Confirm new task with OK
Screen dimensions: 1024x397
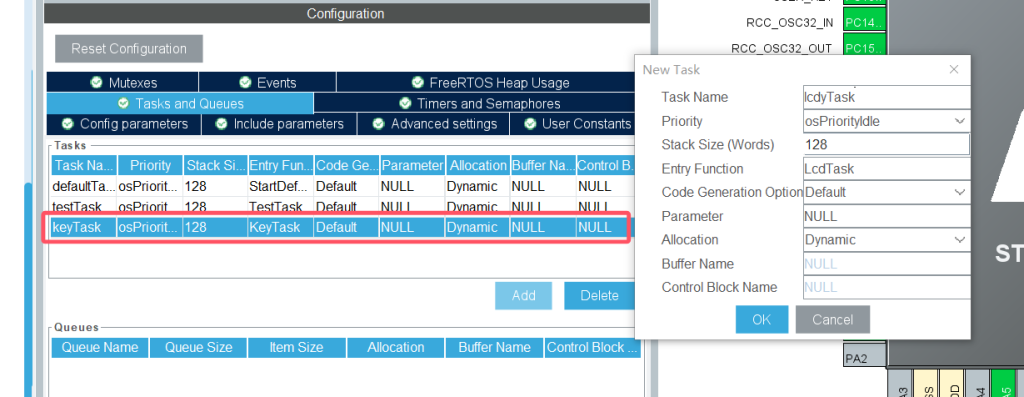click(761, 319)
